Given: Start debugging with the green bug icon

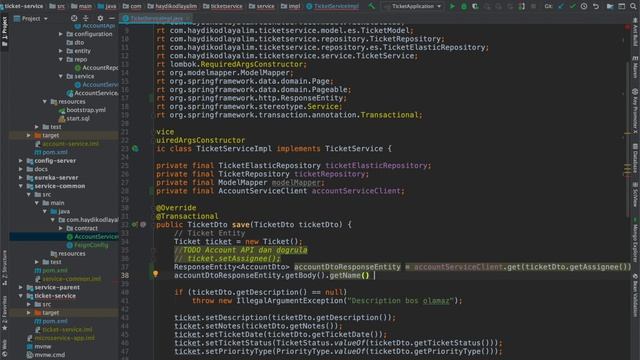Looking at the screenshot, I should (464, 6).
